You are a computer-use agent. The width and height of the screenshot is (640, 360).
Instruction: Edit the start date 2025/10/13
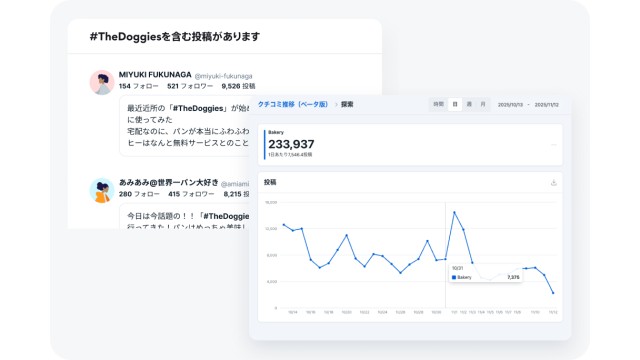click(x=510, y=105)
